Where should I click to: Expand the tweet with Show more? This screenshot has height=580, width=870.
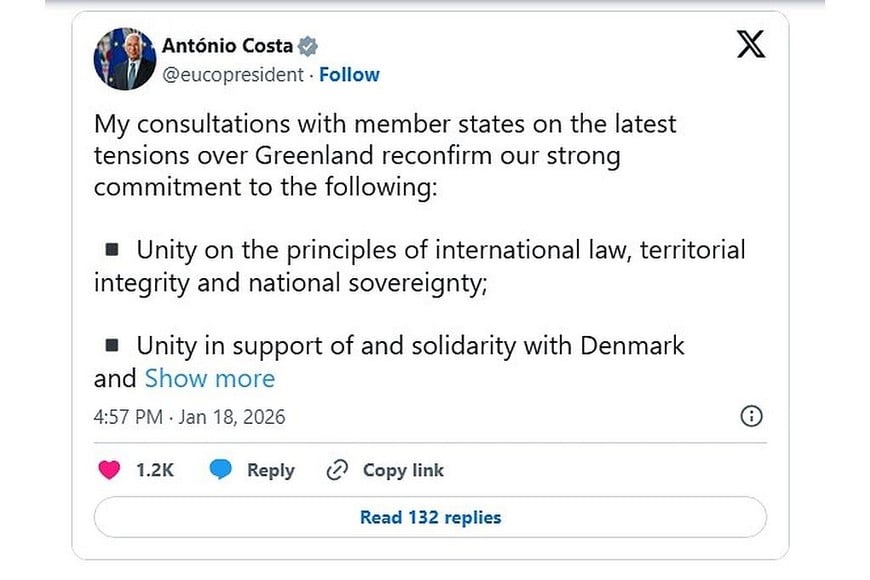209,378
